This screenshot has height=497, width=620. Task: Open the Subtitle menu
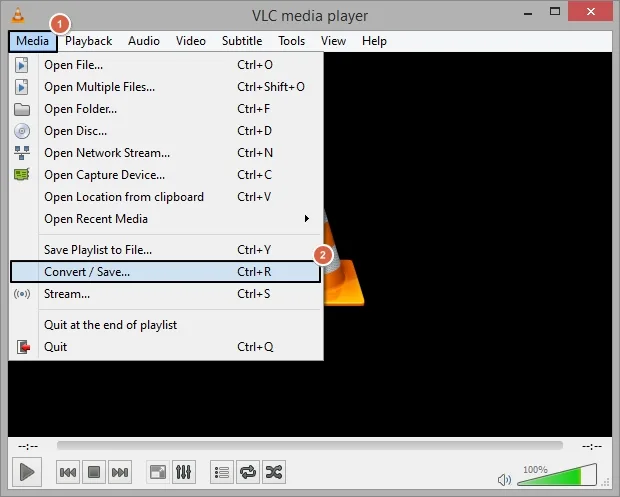(242, 41)
